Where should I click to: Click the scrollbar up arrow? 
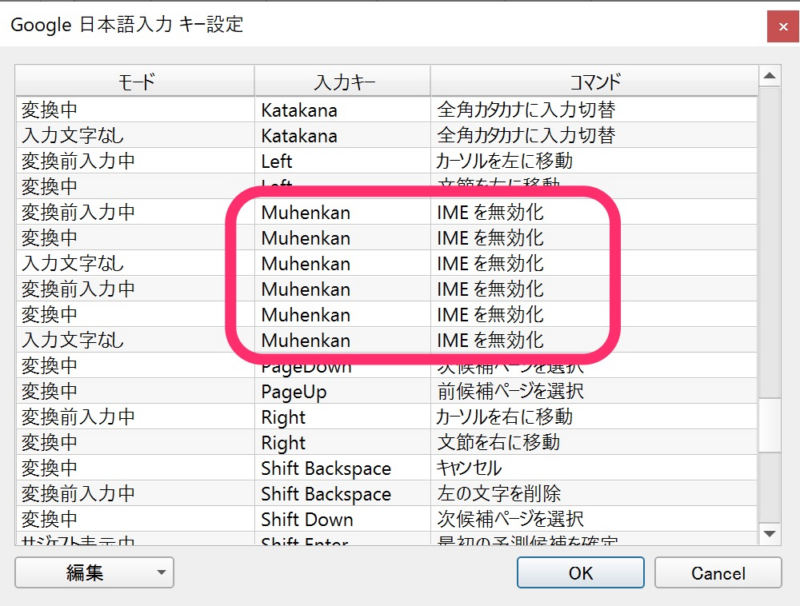[x=769, y=77]
